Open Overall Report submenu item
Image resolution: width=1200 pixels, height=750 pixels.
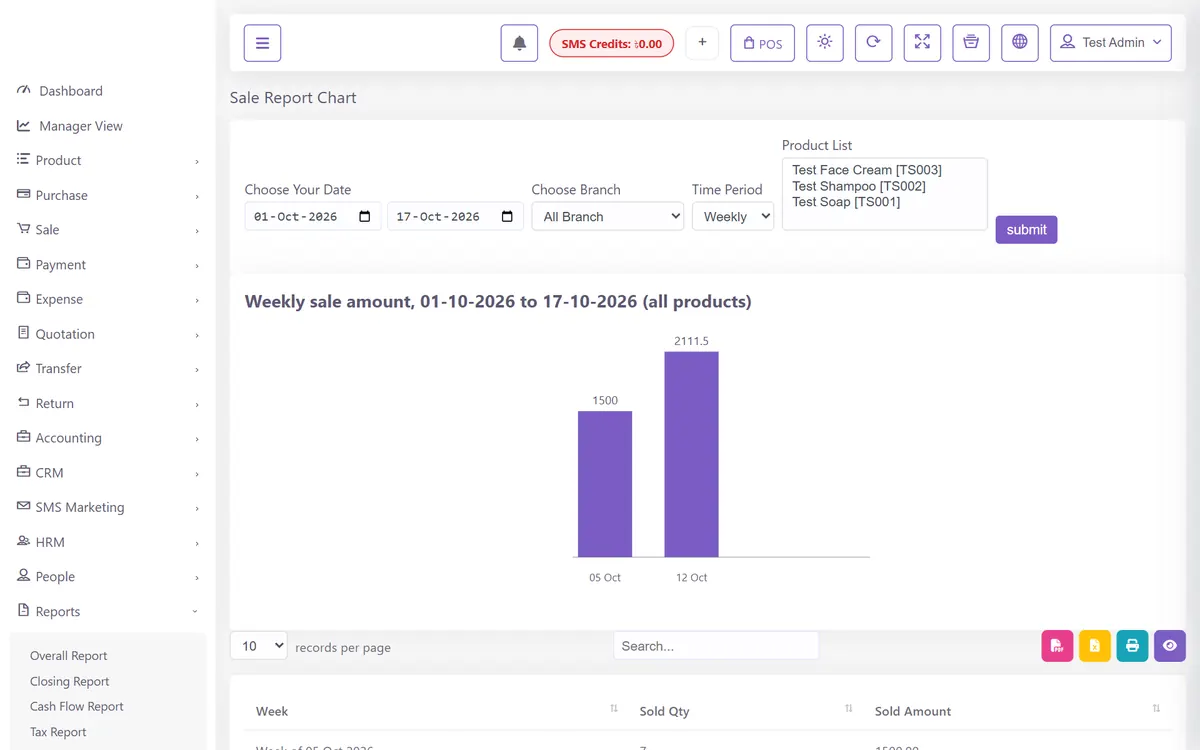(x=69, y=656)
